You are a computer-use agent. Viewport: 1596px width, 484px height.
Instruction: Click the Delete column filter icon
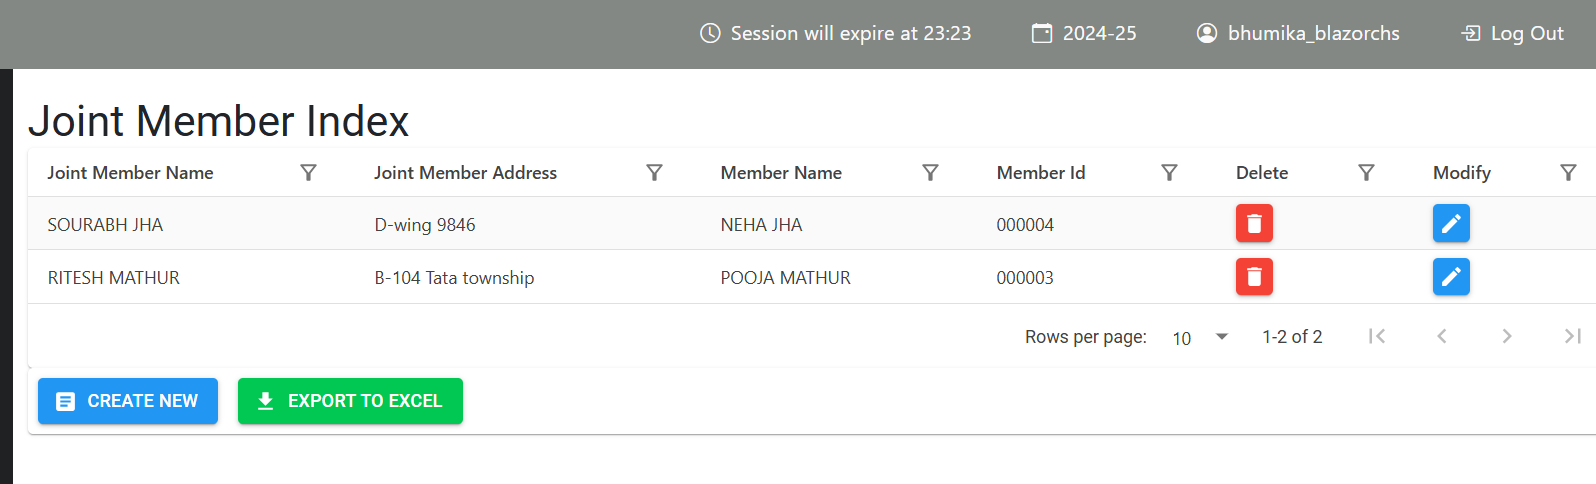click(1366, 173)
